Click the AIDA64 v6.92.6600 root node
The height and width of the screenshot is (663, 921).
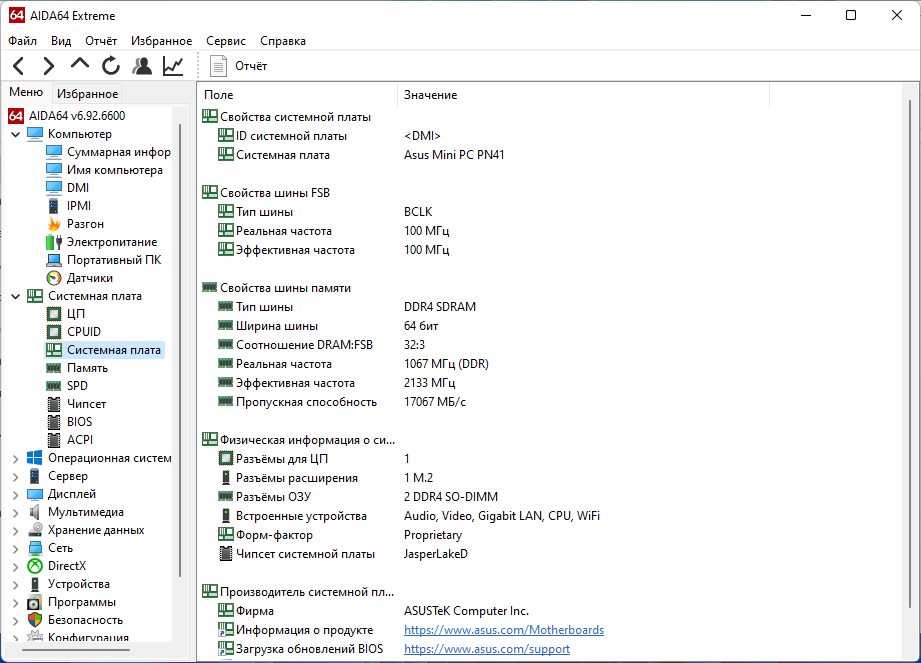coord(77,116)
